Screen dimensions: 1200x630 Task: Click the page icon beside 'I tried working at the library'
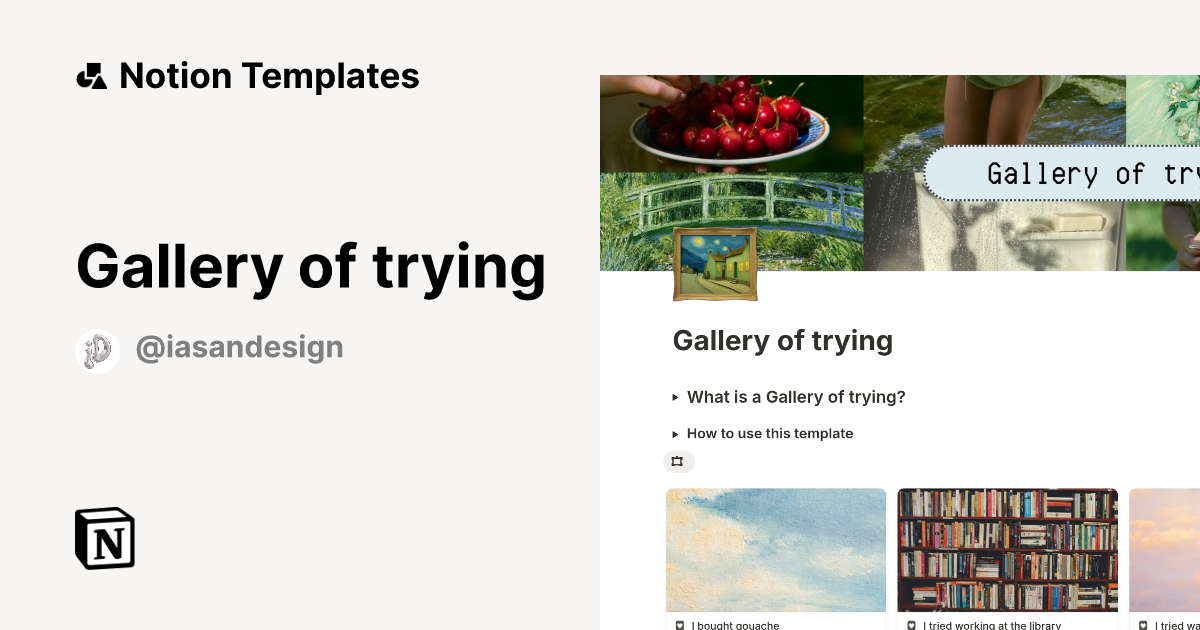(911, 624)
